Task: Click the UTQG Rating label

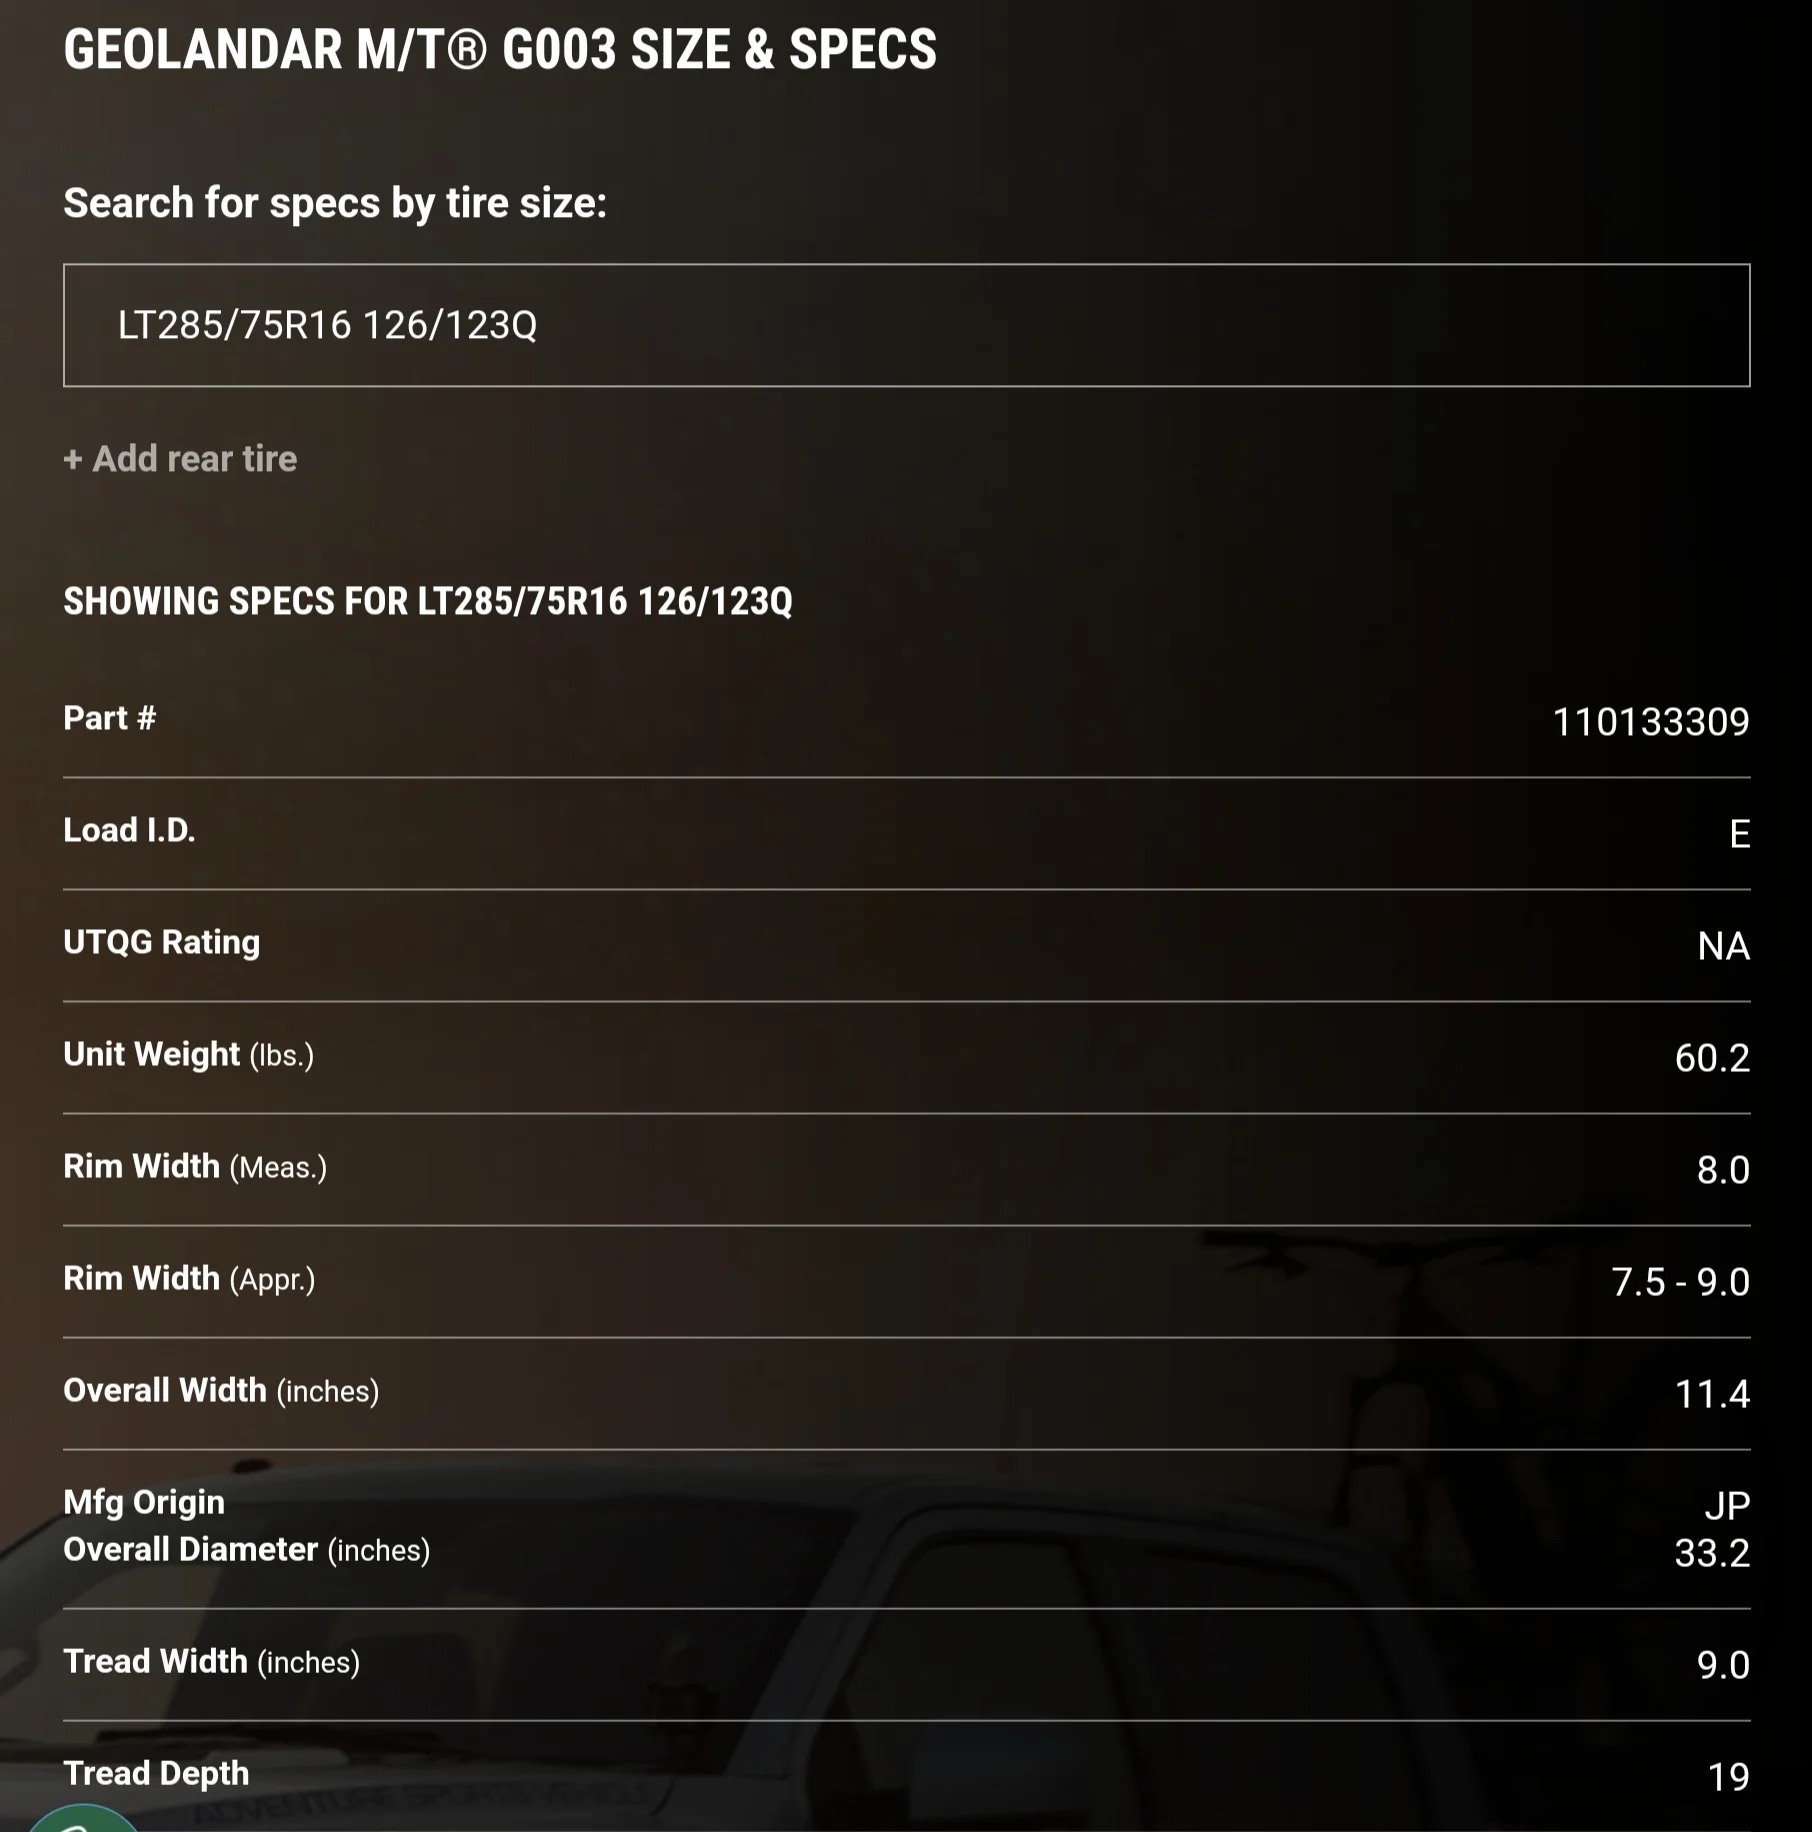Action: tap(162, 942)
